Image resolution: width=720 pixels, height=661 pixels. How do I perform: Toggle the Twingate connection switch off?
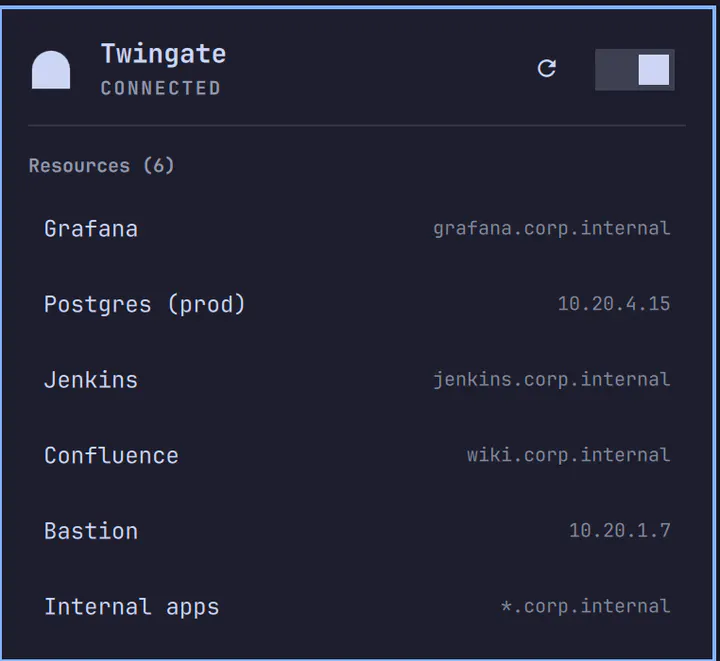coord(635,70)
